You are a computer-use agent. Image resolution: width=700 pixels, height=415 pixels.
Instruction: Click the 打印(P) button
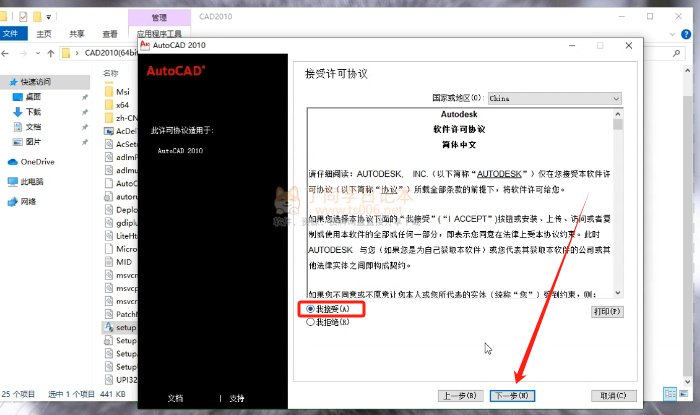pyautogui.click(x=607, y=311)
